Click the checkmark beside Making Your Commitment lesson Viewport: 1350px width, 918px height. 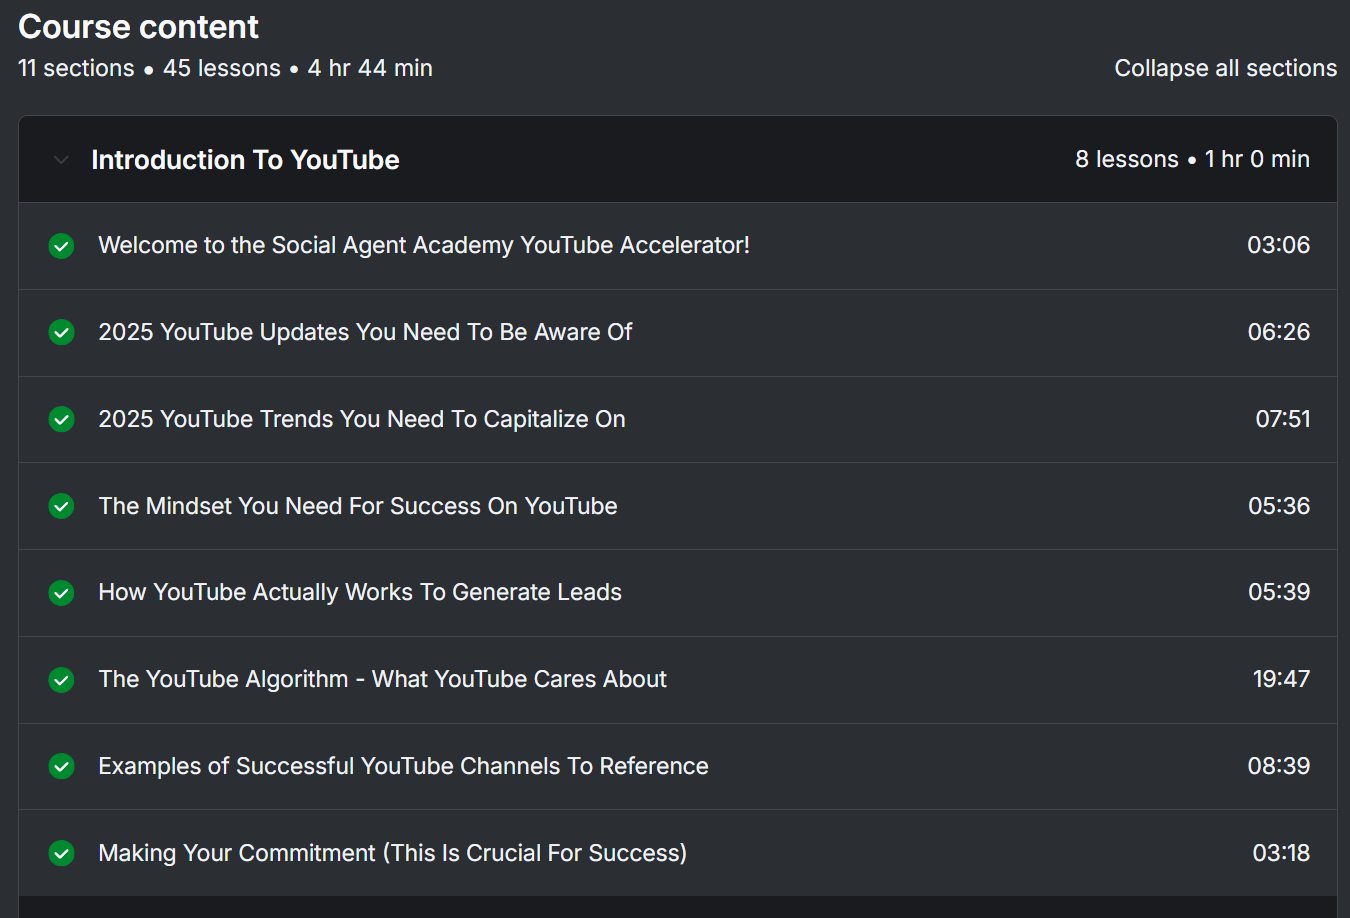pos(61,854)
